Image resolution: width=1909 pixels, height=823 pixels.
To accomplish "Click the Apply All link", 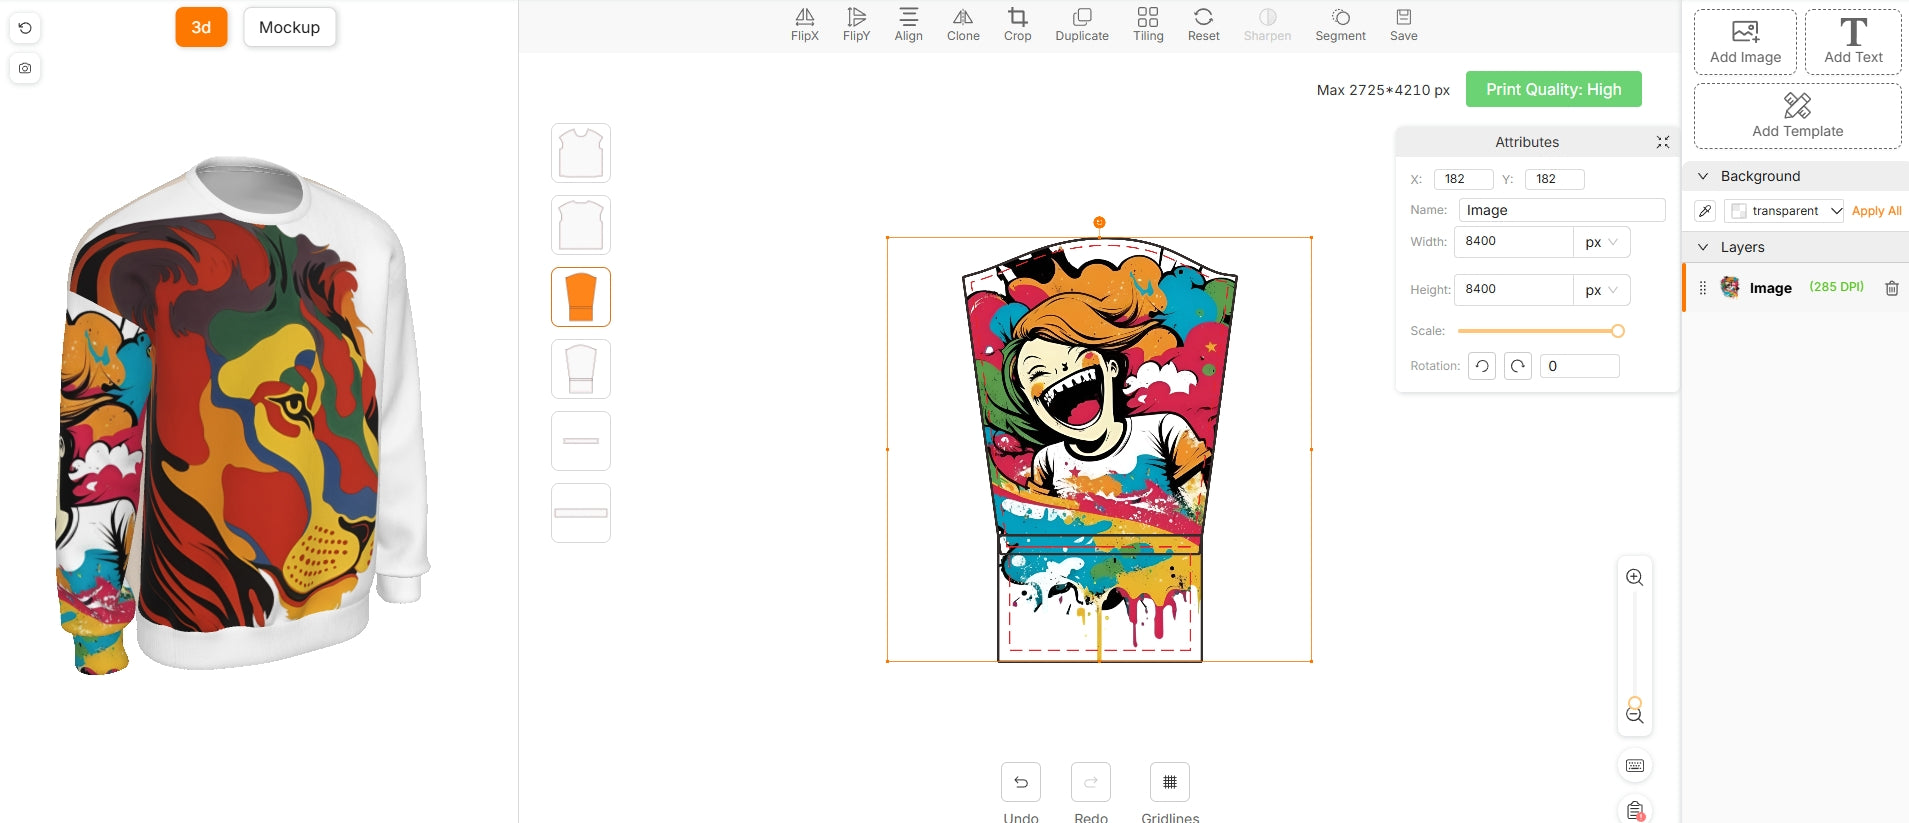I will [1876, 211].
